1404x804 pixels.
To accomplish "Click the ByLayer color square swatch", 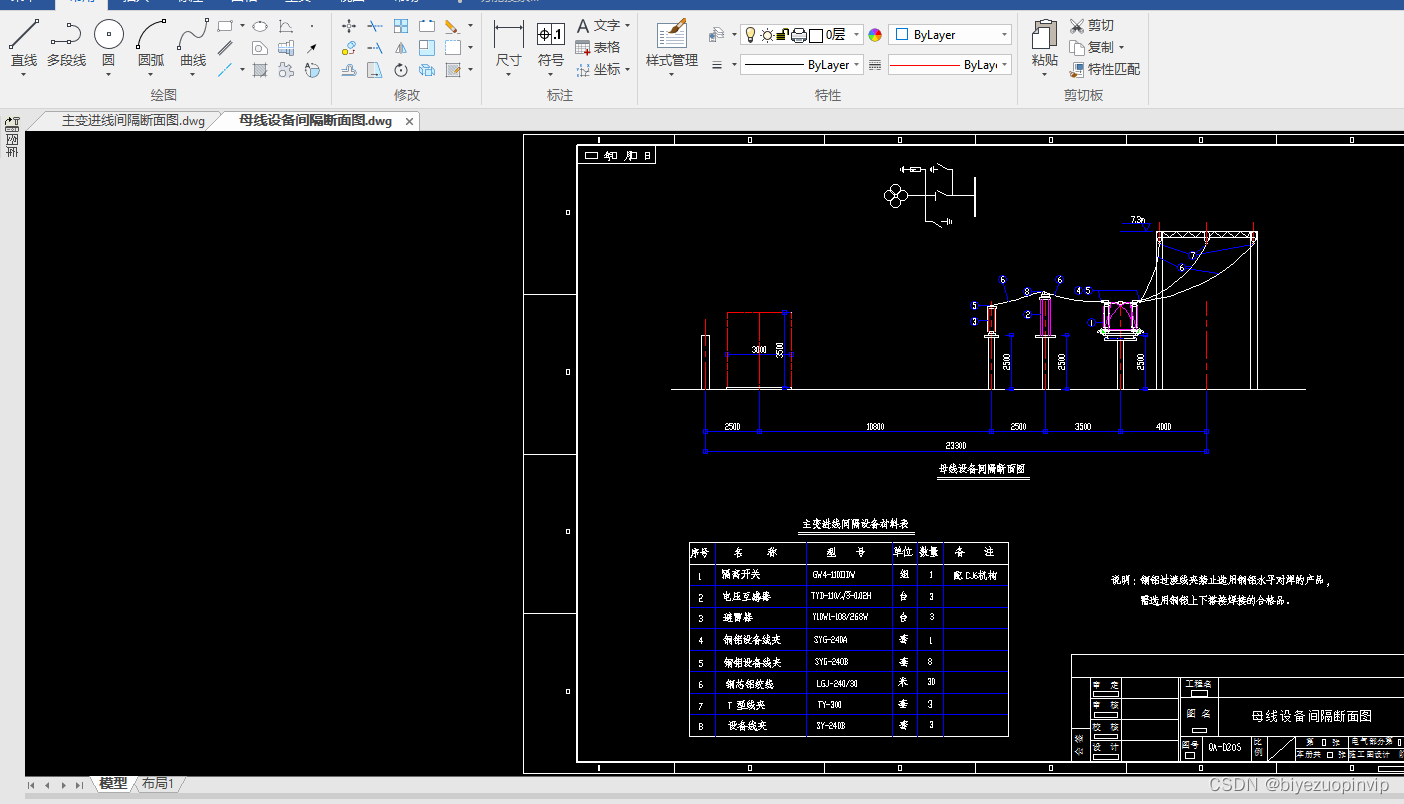I will (x=902, y=35).
